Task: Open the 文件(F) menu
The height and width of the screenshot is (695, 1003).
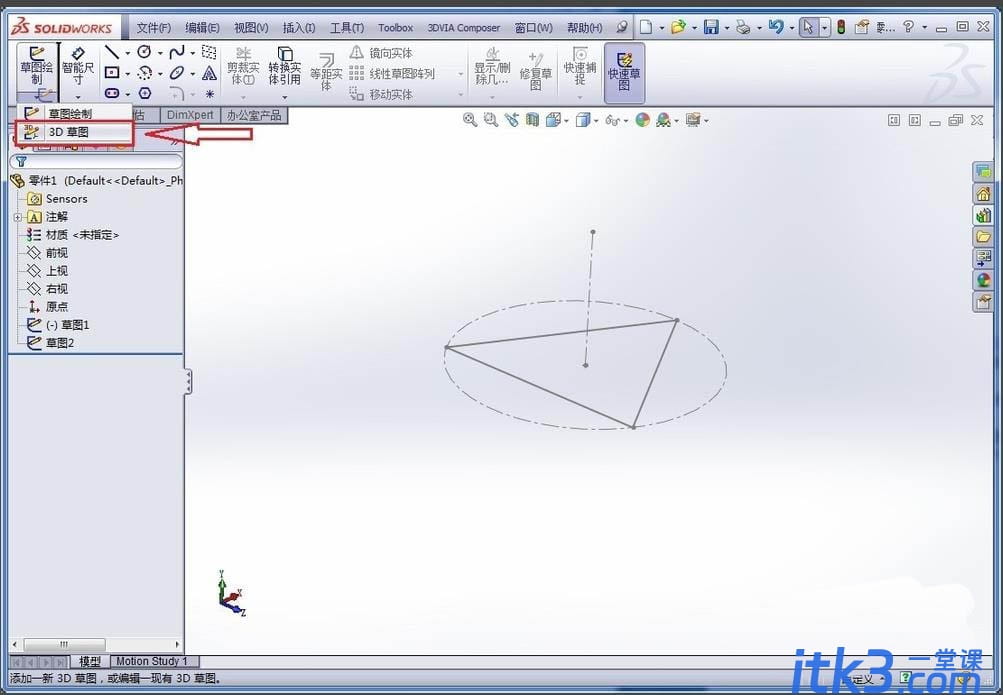Action: (154, 27)
